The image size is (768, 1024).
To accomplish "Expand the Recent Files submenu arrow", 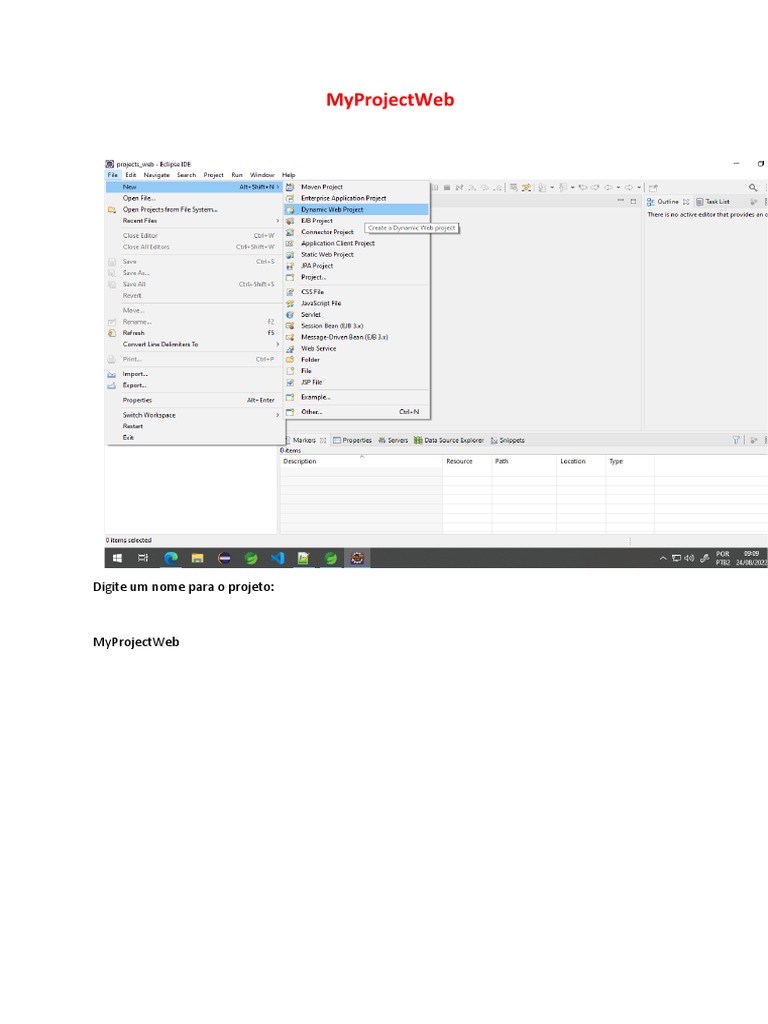I will (x=278, y=221).
